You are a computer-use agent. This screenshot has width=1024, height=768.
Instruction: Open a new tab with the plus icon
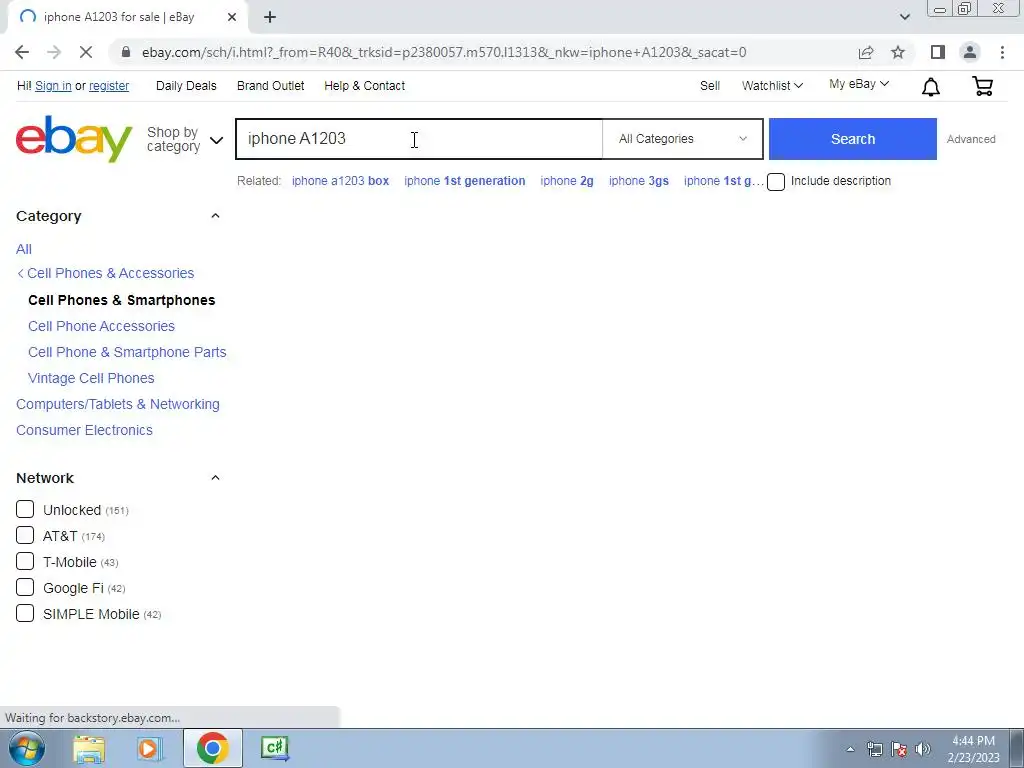pyautogui.click(x=270, y=18)
